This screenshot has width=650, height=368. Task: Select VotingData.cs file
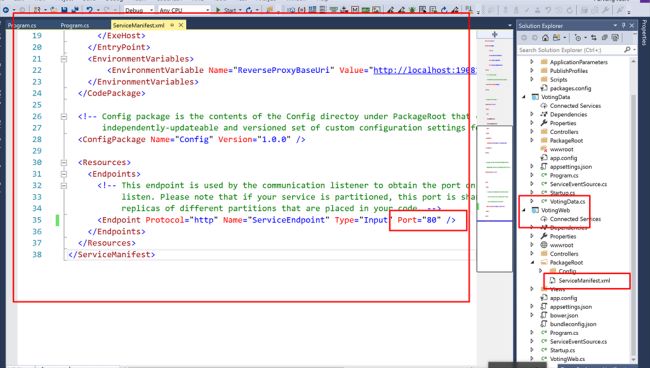click(x=568, y=201)
